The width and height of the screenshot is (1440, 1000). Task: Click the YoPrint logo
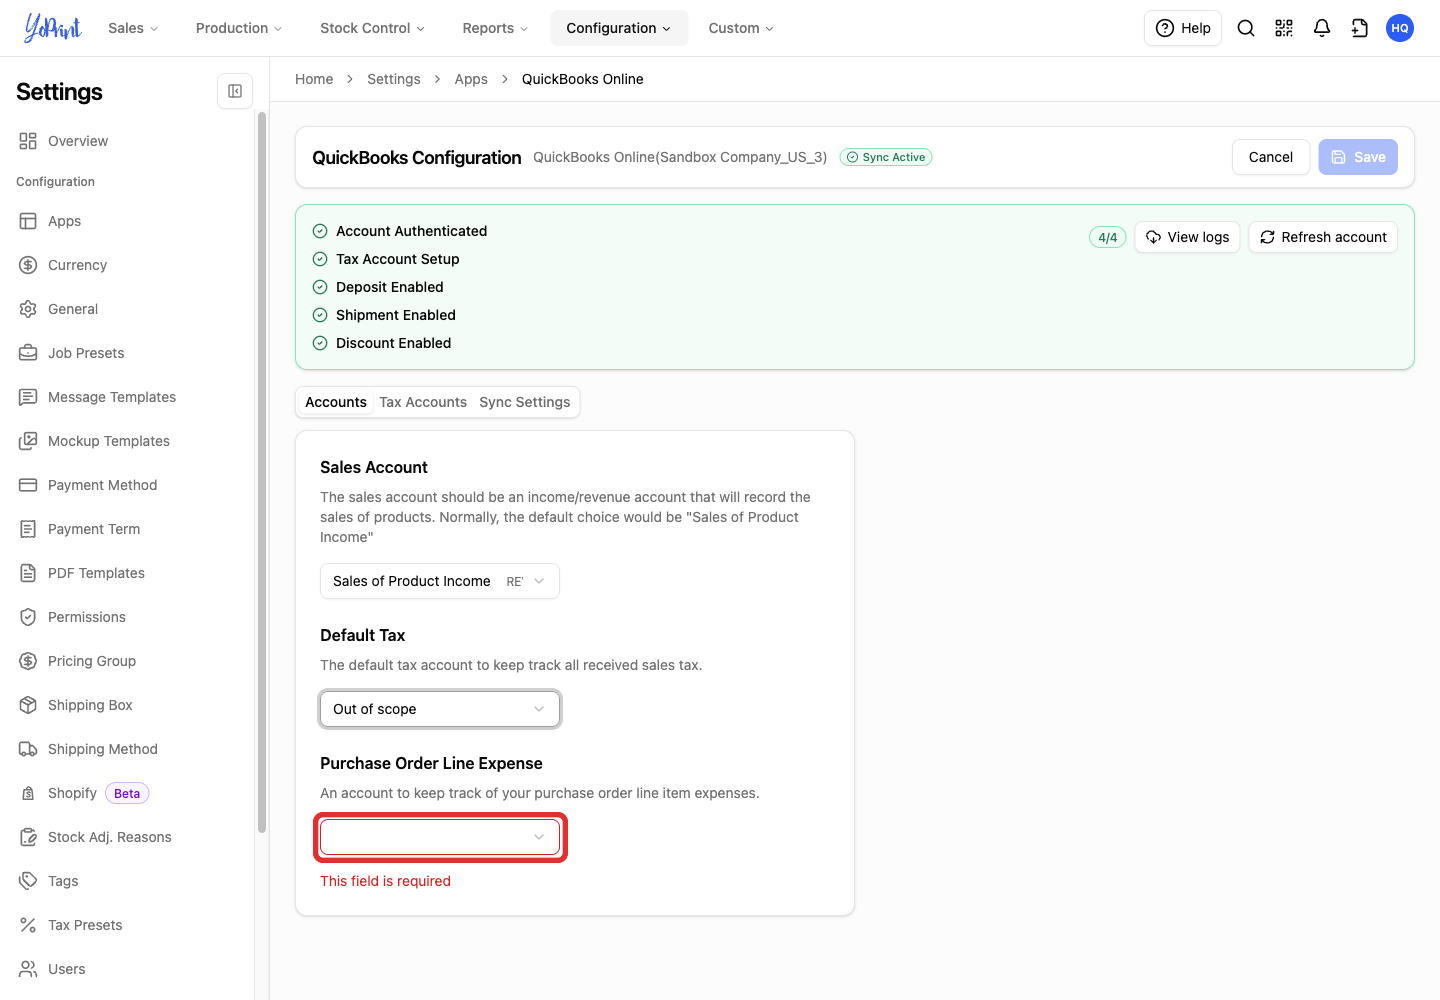coord(53,28)
